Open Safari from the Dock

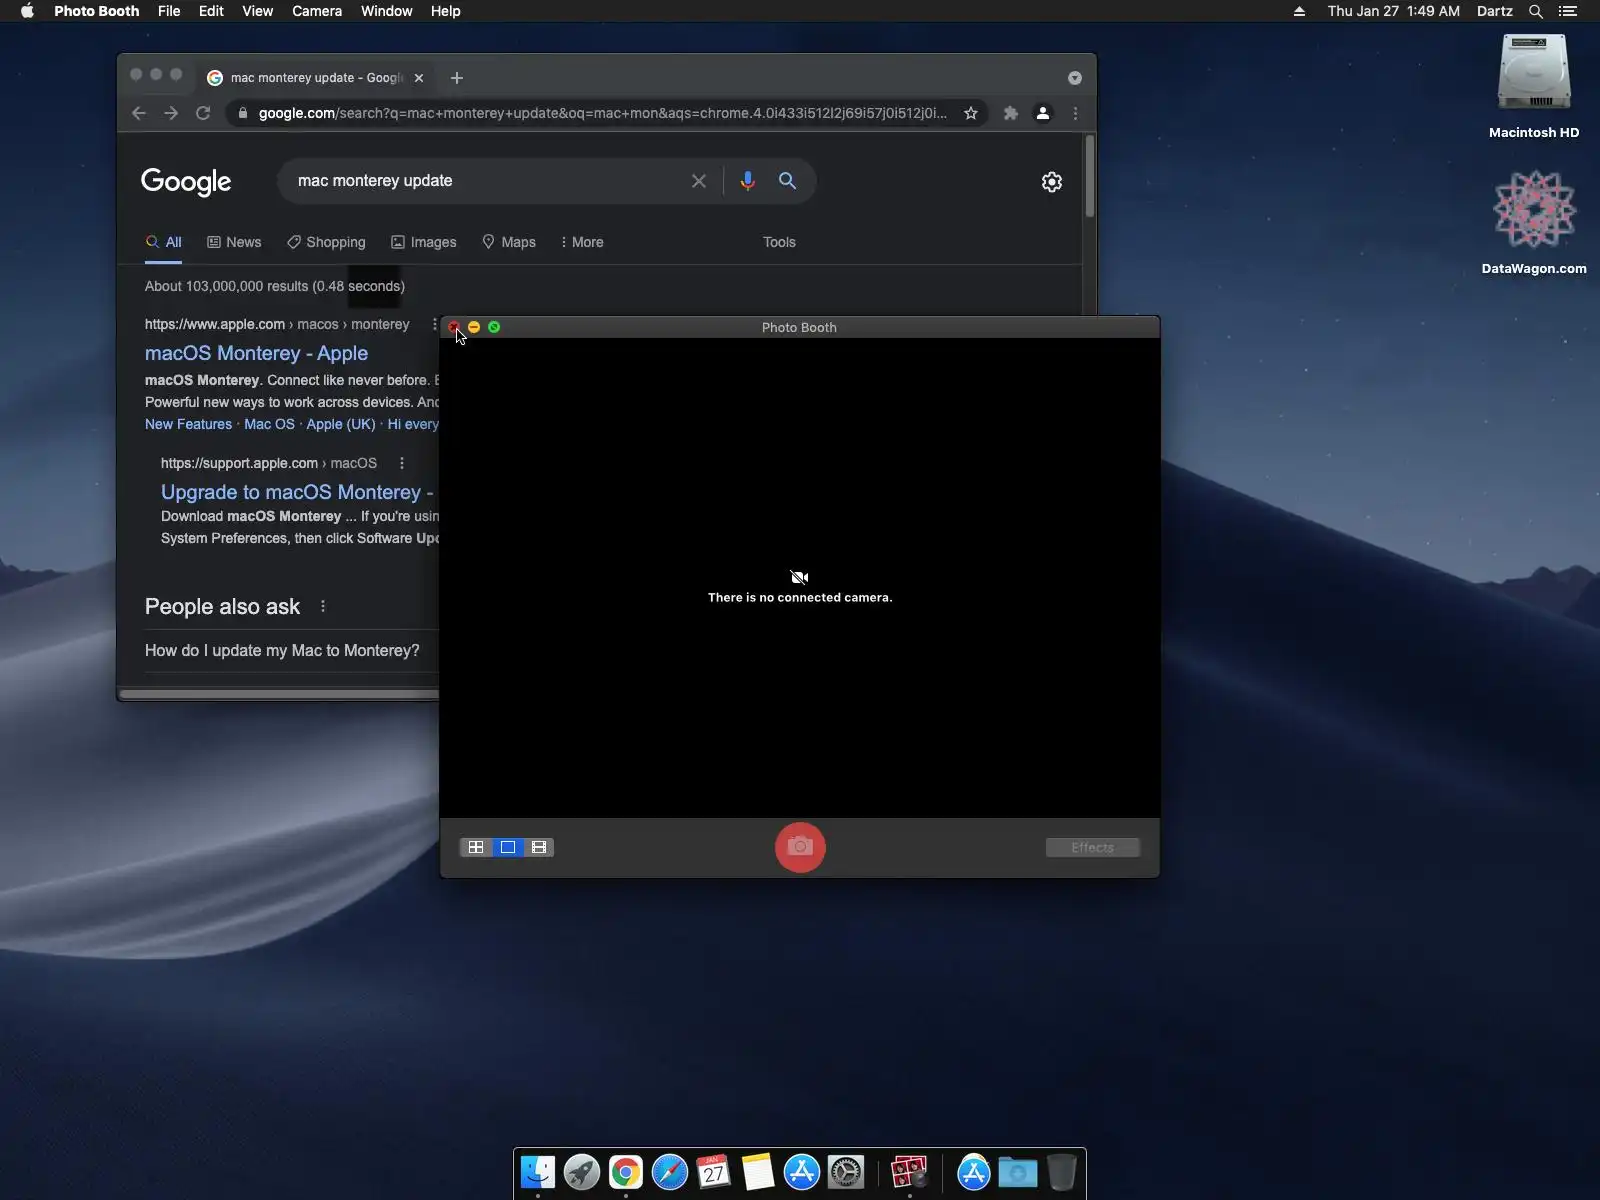(670, 1172)
